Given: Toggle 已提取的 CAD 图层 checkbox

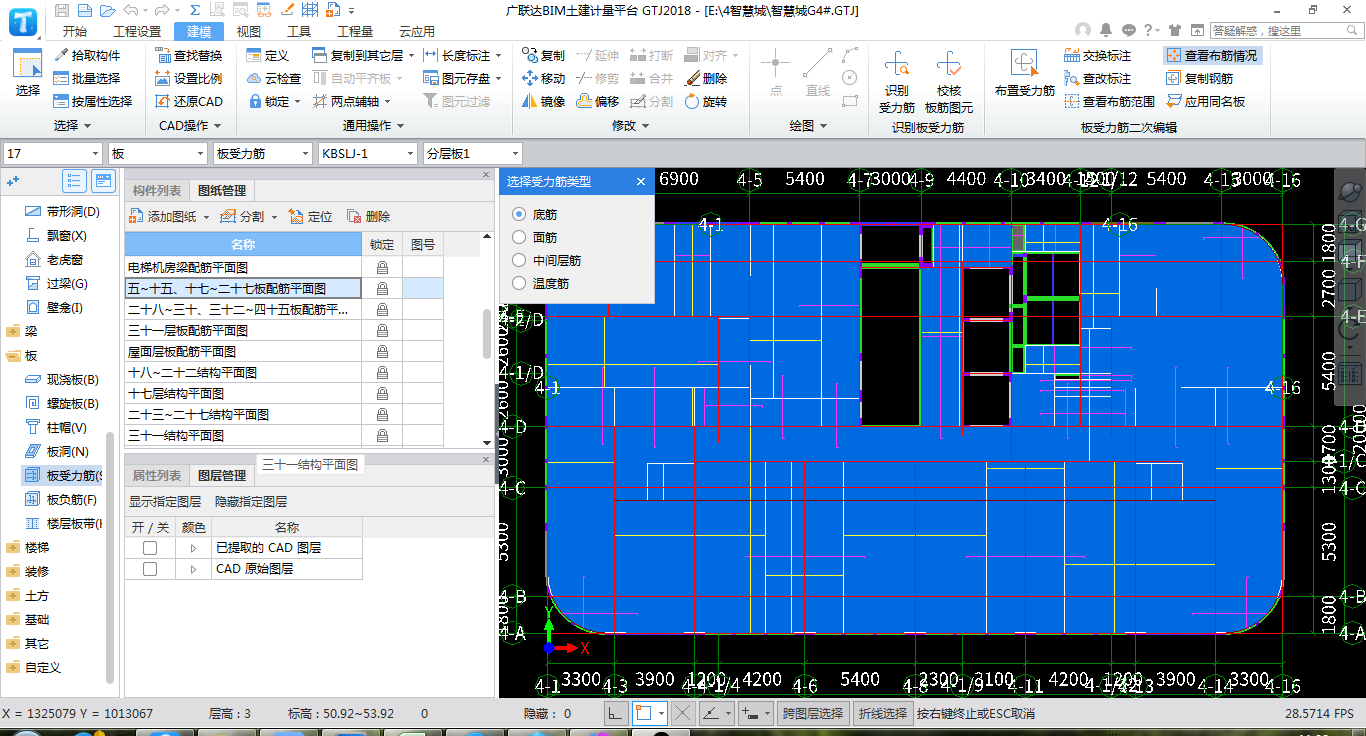Looking at the screenshot, I should [150, 548].
